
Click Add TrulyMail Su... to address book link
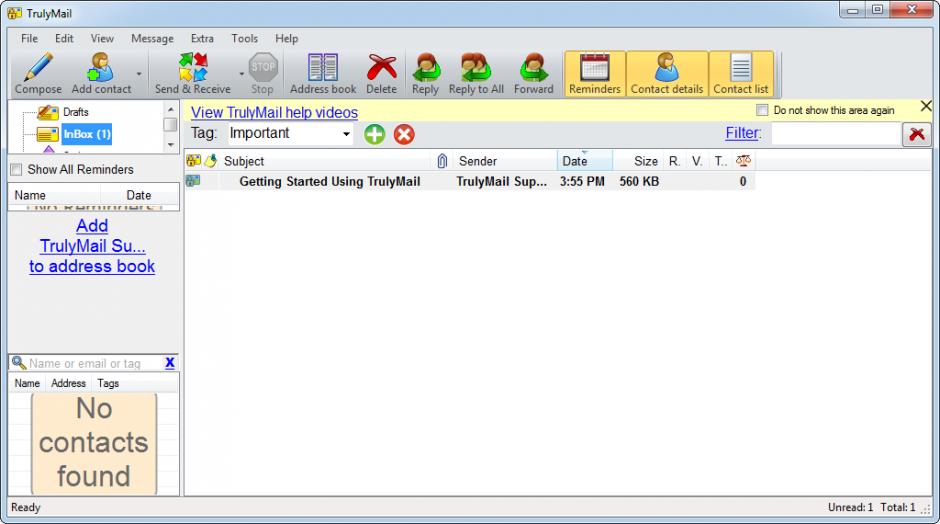[92, 246]
